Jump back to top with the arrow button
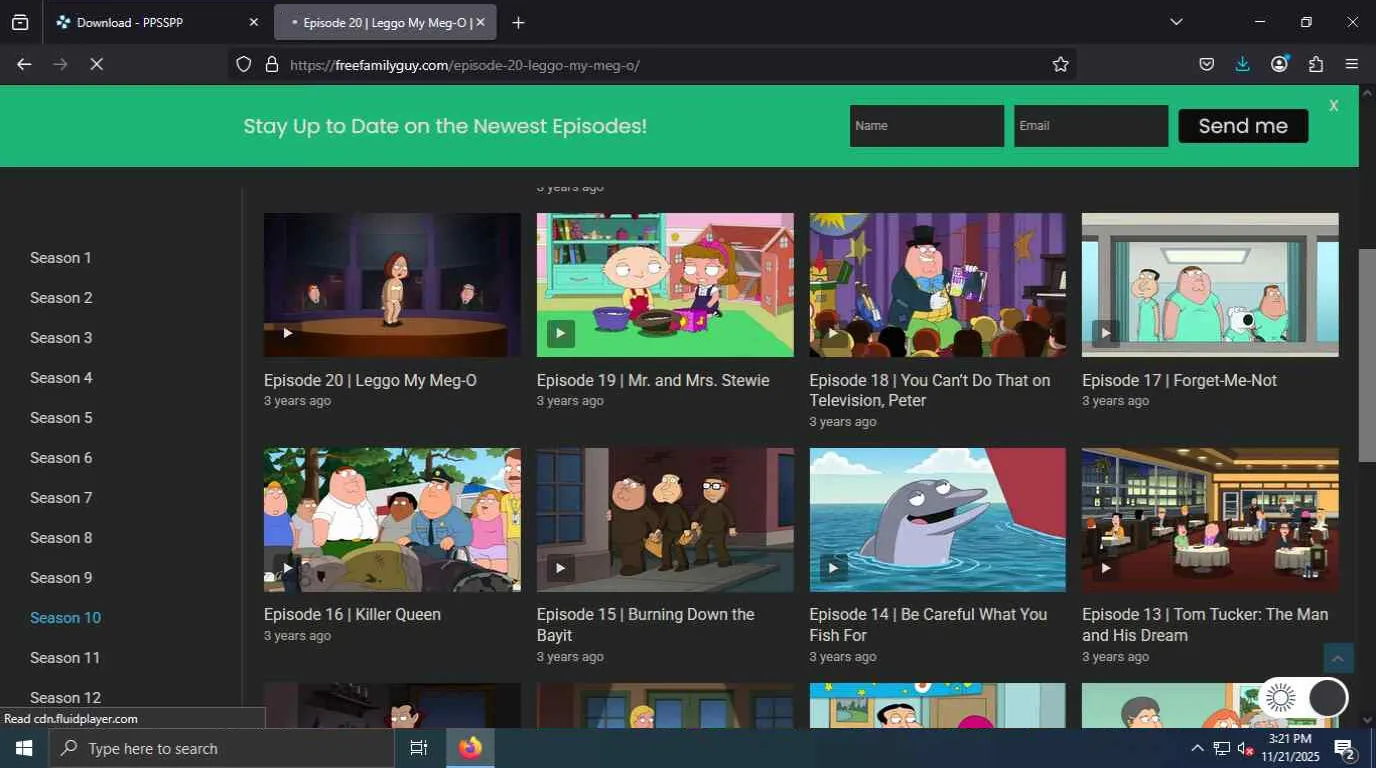This screenshot has height=768, width=1376. 1338,658
